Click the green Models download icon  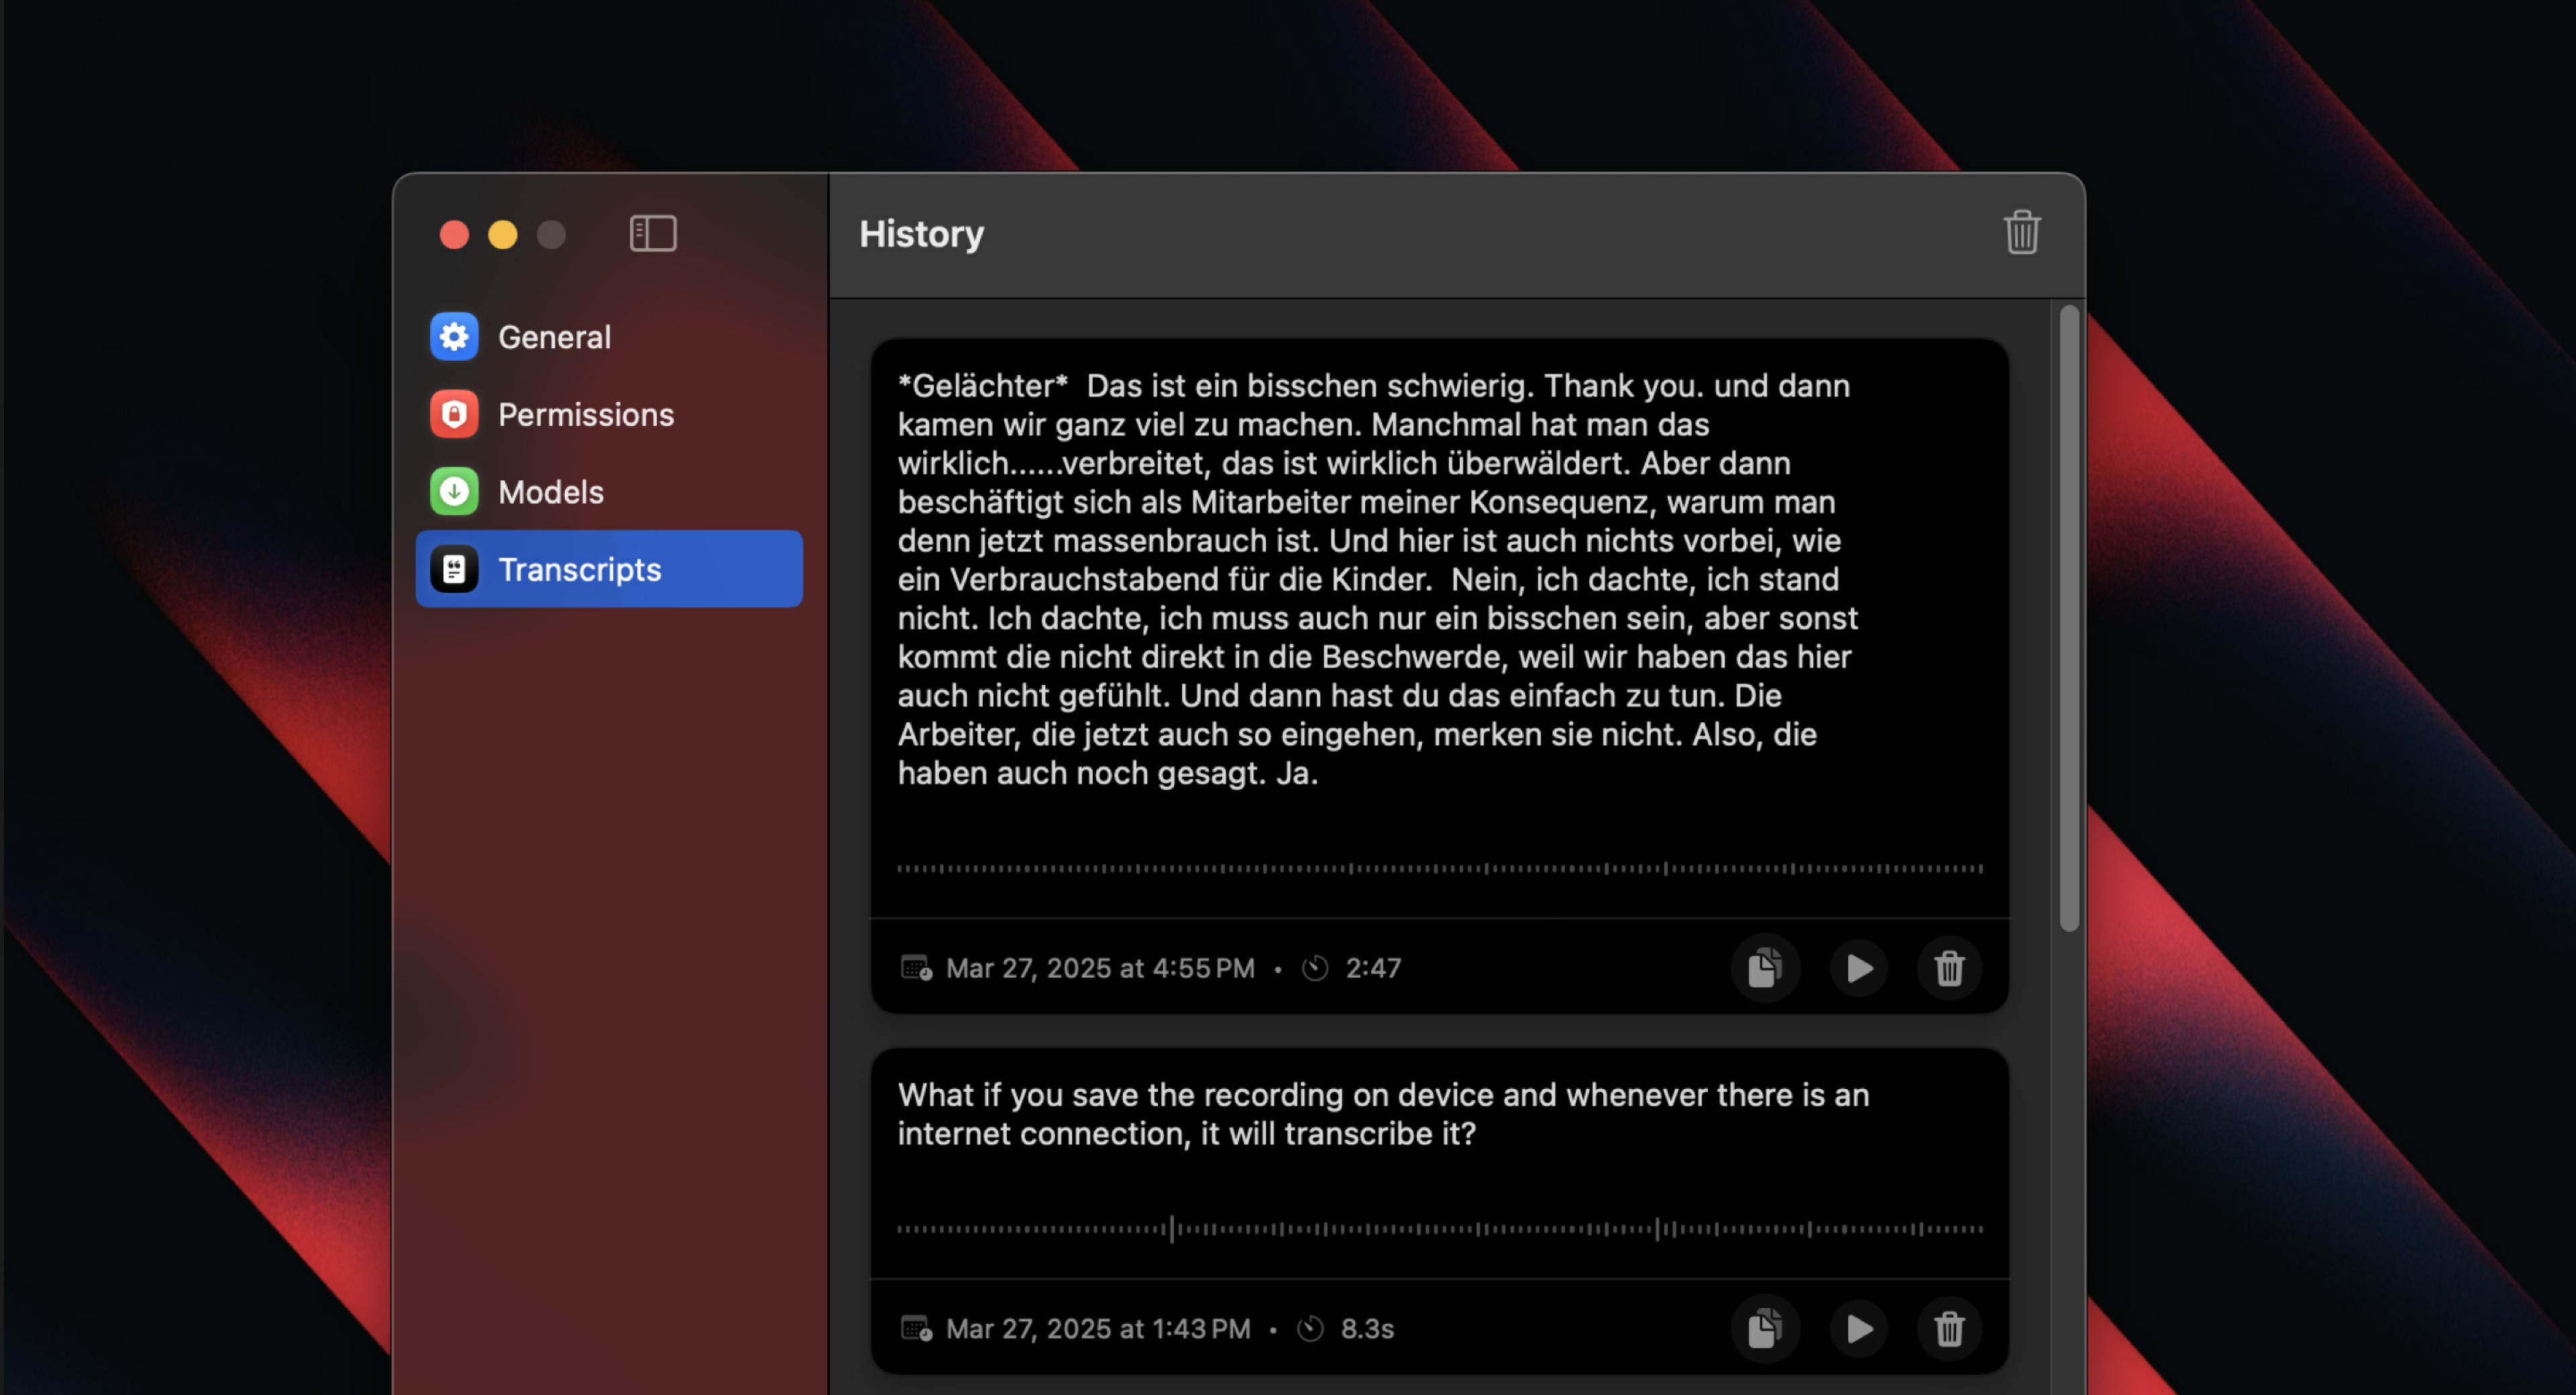pyautogui.click(x=454, y=492)
